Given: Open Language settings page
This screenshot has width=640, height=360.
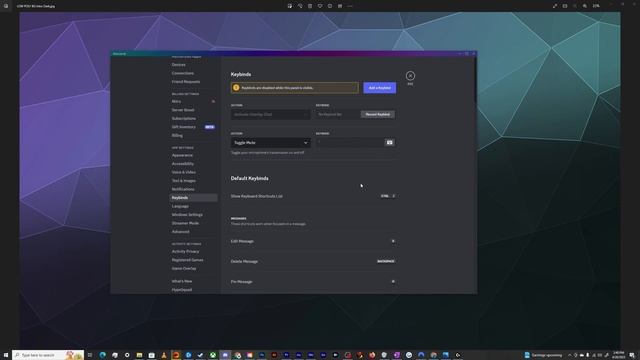Looking at the screenshot, I should 180,206.
